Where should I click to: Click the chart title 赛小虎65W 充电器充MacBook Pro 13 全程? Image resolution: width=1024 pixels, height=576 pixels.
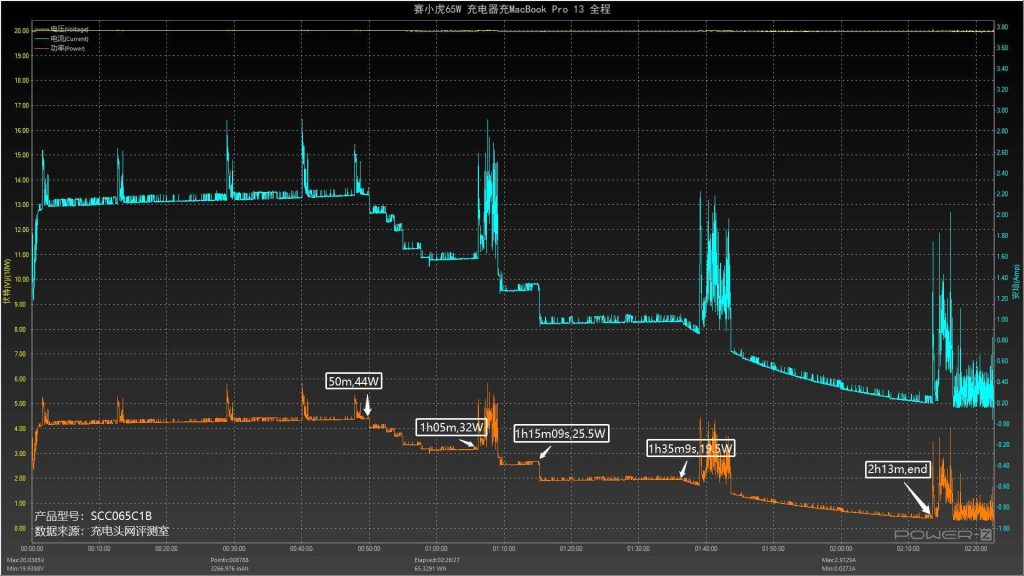pos(511,9)
